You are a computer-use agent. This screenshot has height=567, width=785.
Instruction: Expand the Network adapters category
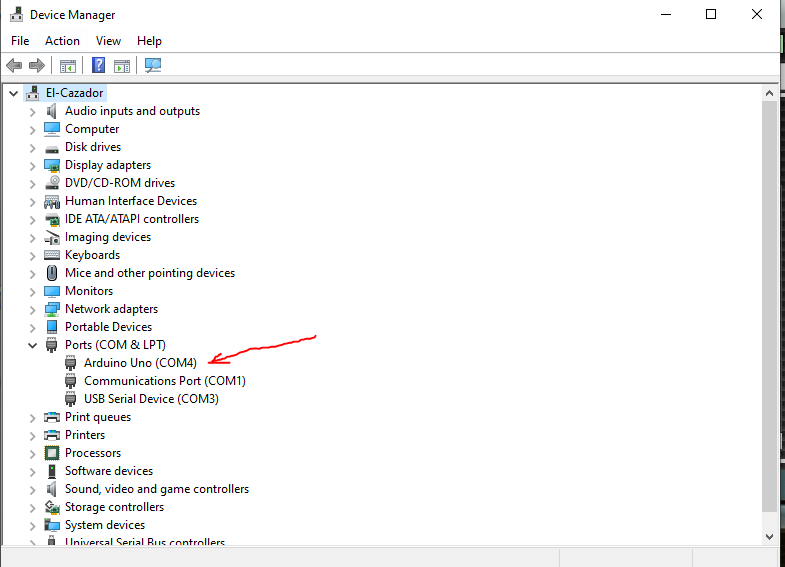click(x=32, y=309)
